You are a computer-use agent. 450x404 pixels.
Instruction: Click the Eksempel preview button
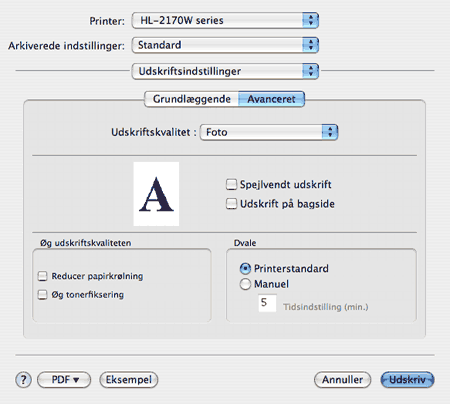coord(129,380)
